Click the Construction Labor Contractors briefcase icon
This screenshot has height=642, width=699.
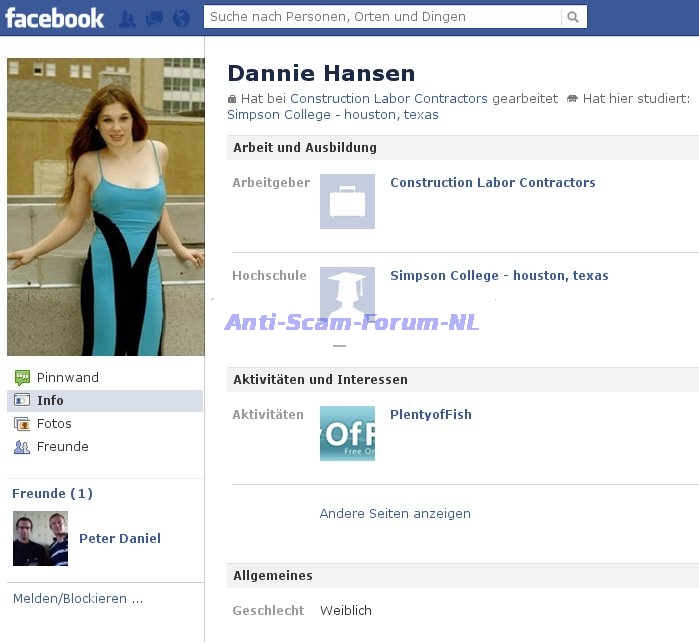pos(347,201)
